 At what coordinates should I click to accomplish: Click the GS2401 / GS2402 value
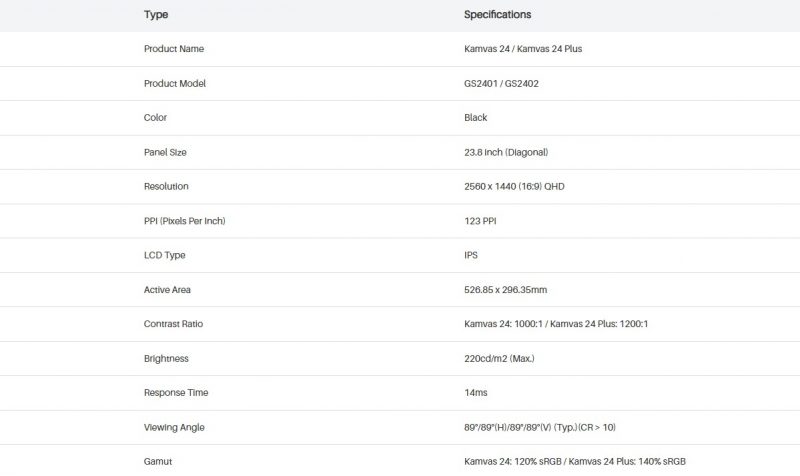click(x=501, y=84)
